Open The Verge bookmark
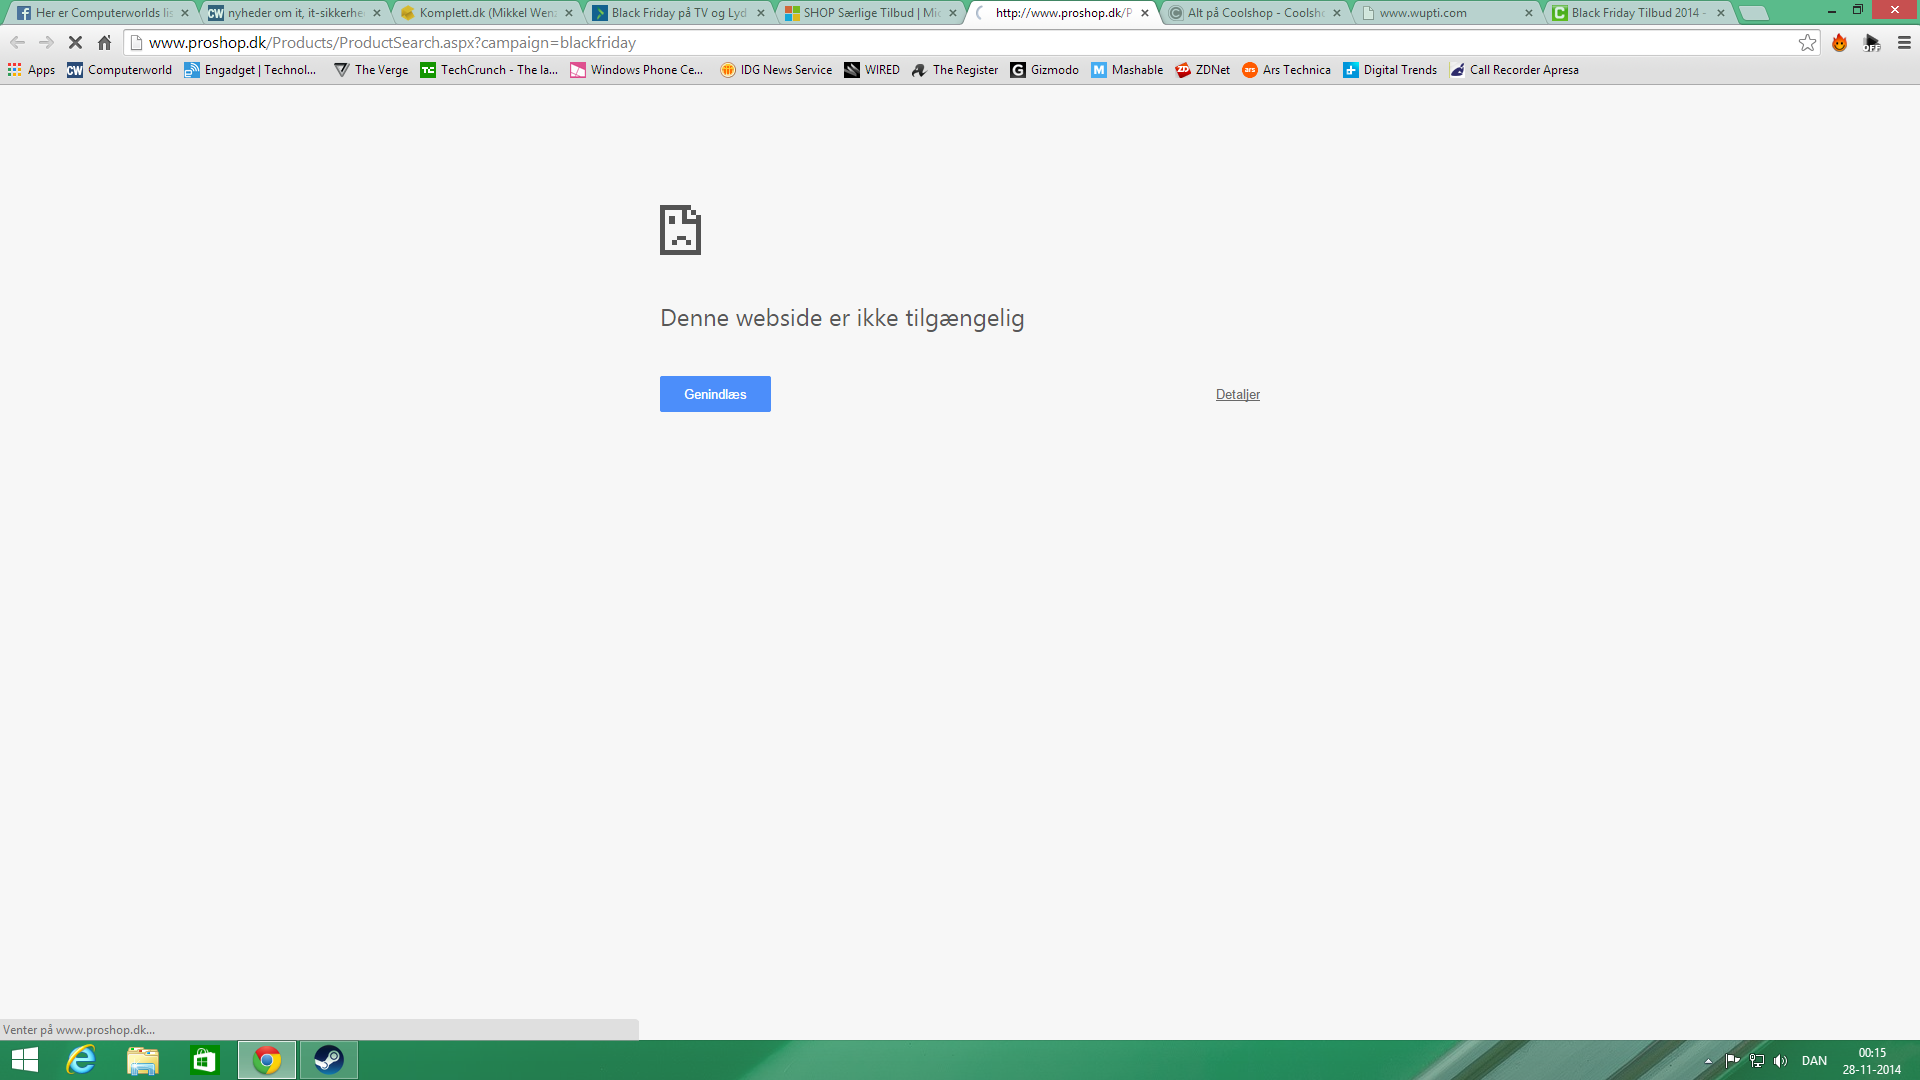 [x=371, y=70]
